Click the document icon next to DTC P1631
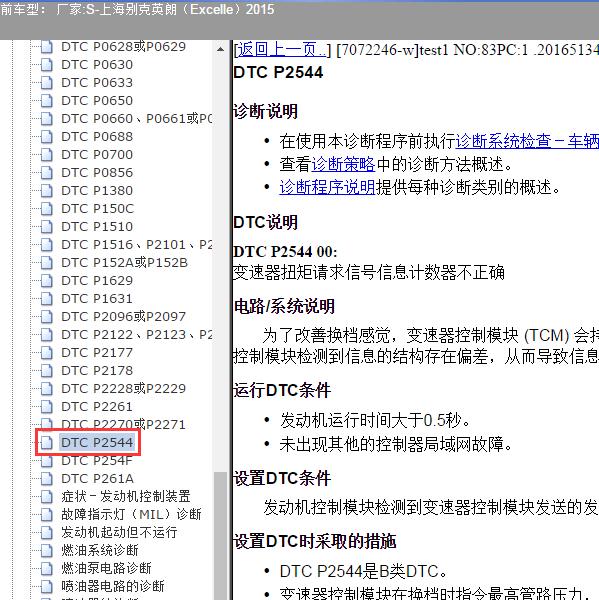Image resolution: width=599 pixels, height=600 pixels. (x=46, y=298)
